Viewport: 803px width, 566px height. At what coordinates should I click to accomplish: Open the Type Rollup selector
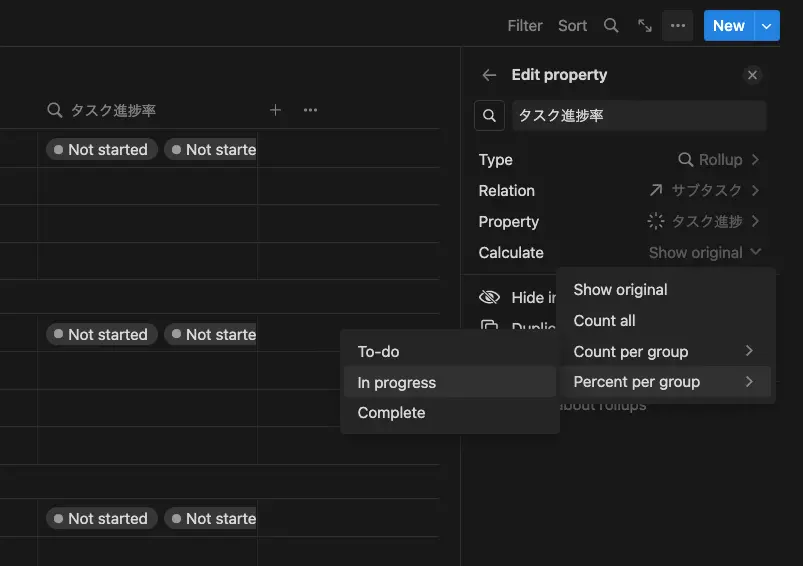[x=718, y=160]
